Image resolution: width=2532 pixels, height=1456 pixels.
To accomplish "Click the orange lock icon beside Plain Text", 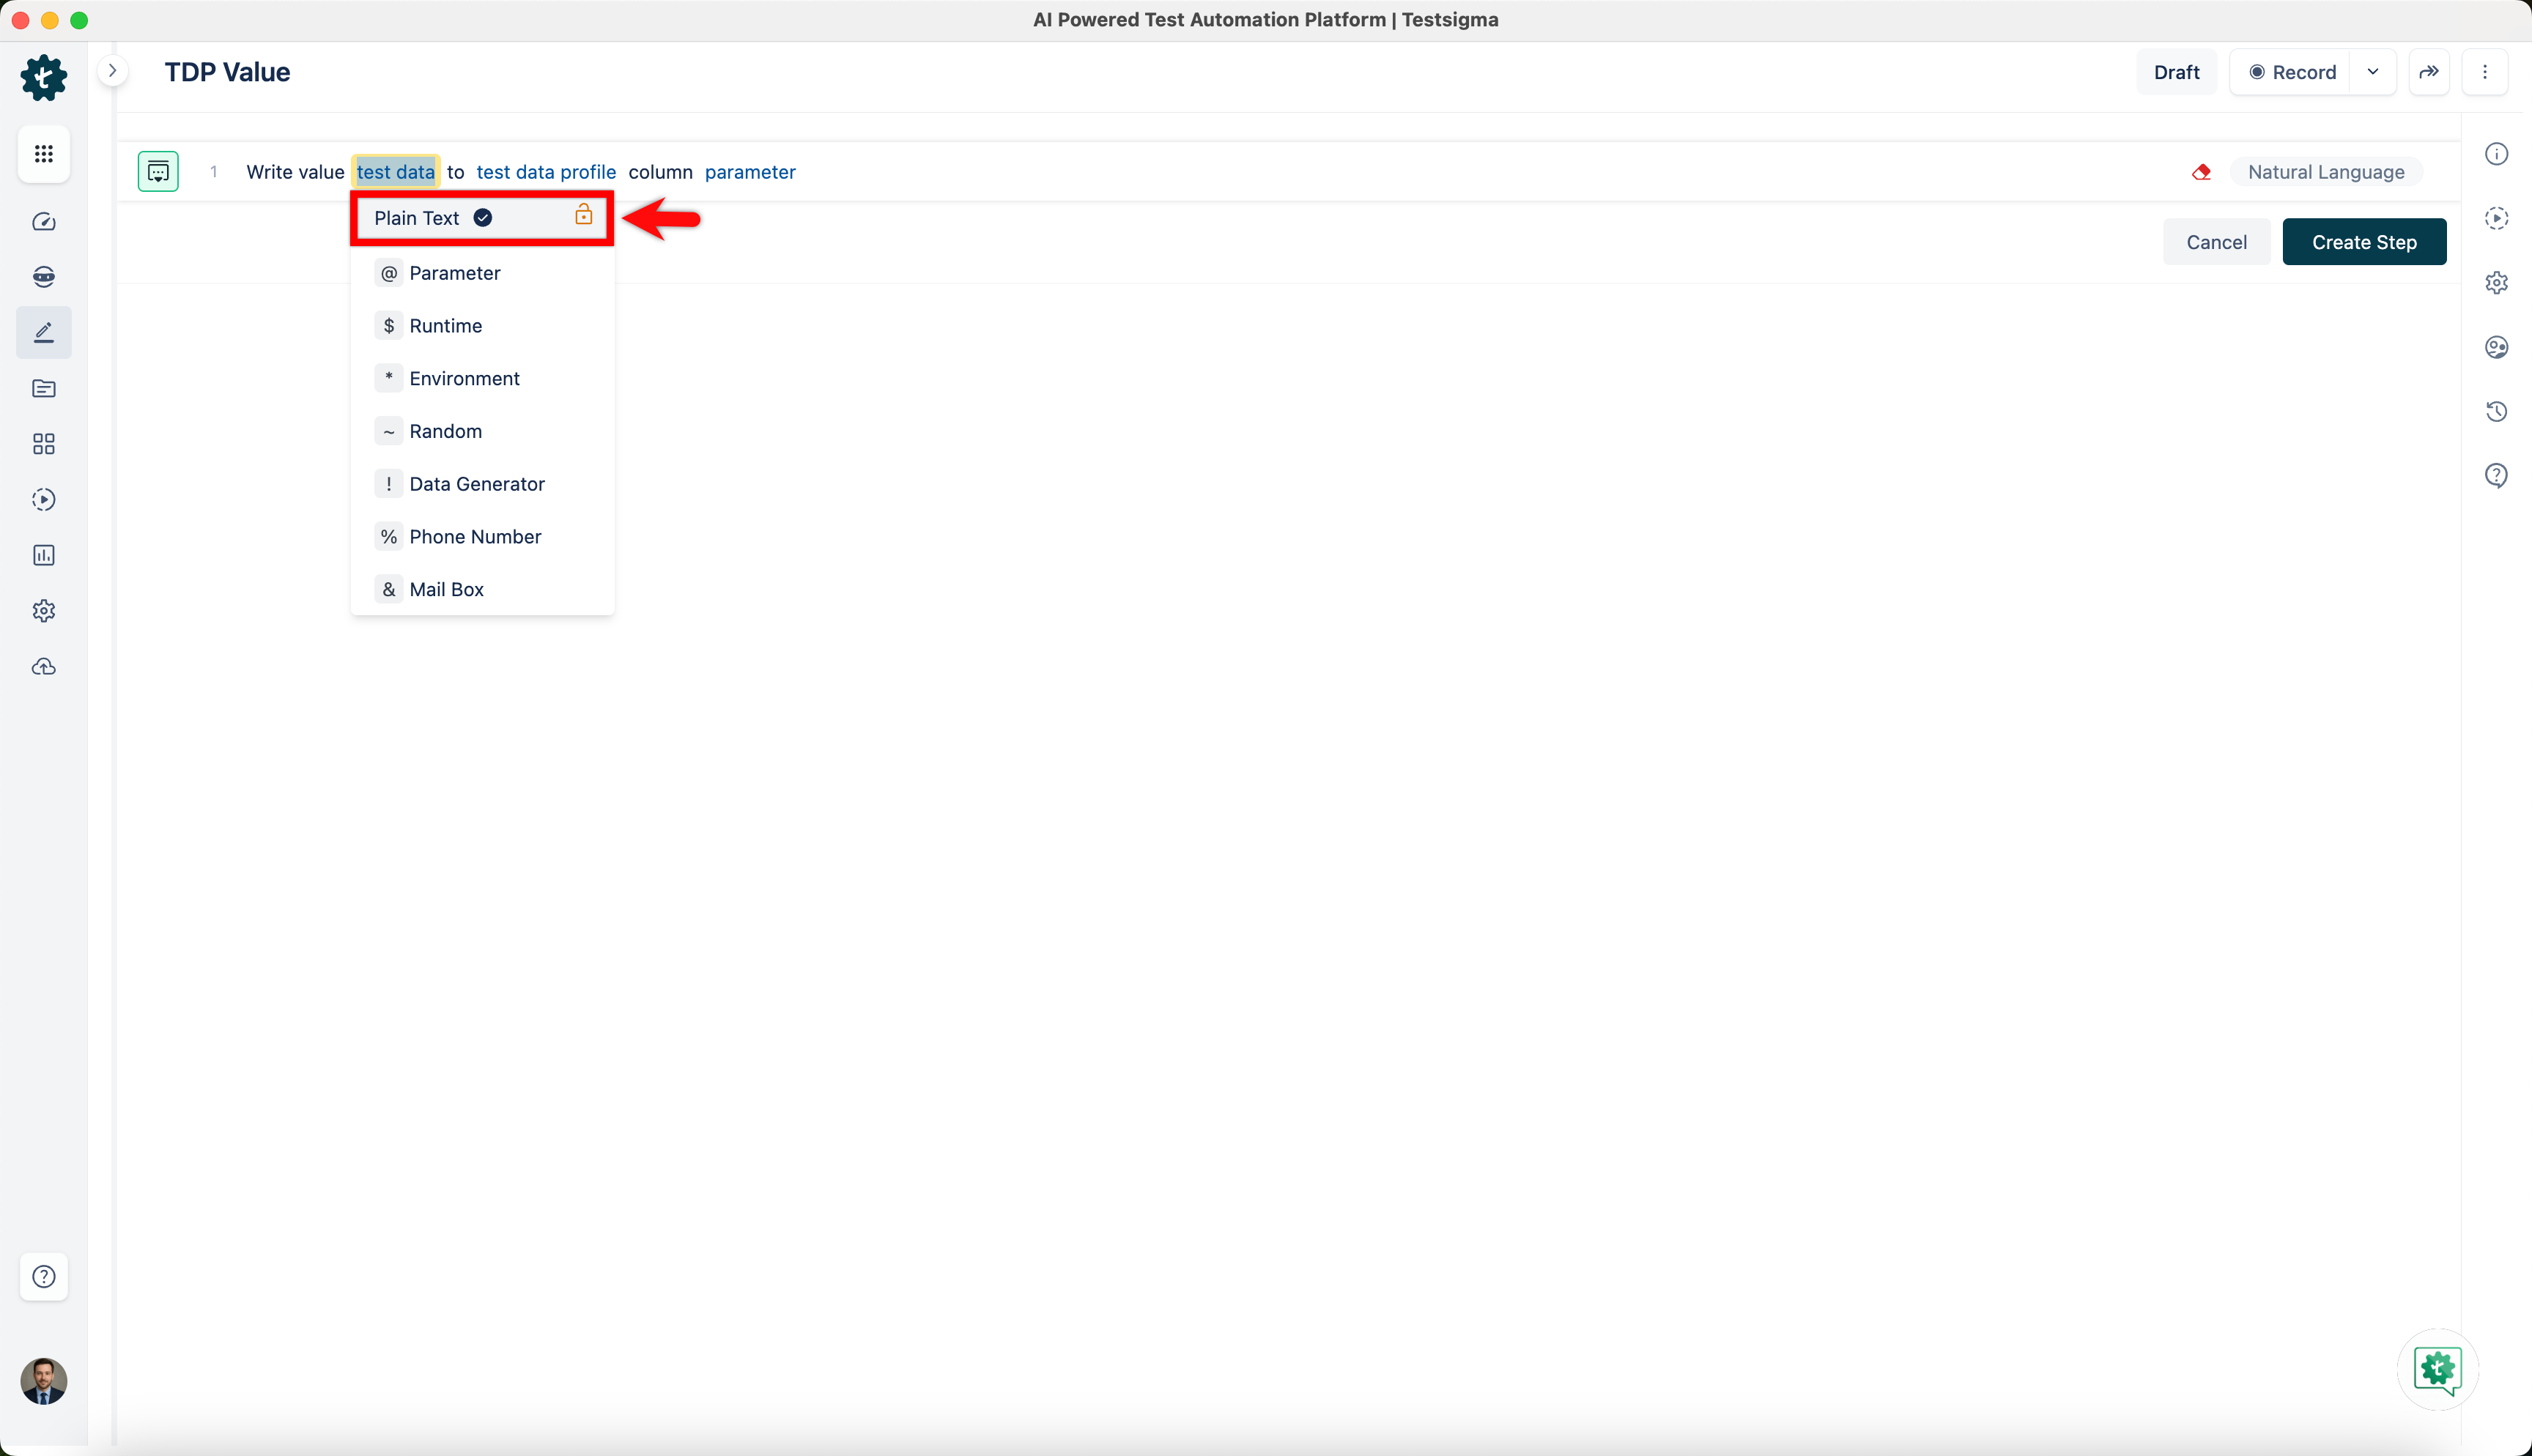I will point(584,215).
